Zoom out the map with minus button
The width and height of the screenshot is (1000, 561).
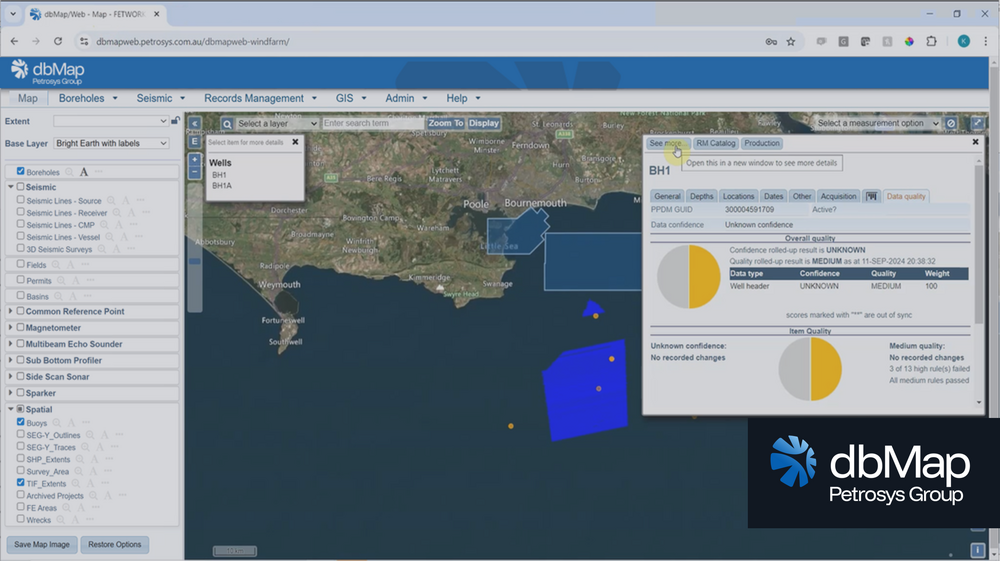[195, 171]
